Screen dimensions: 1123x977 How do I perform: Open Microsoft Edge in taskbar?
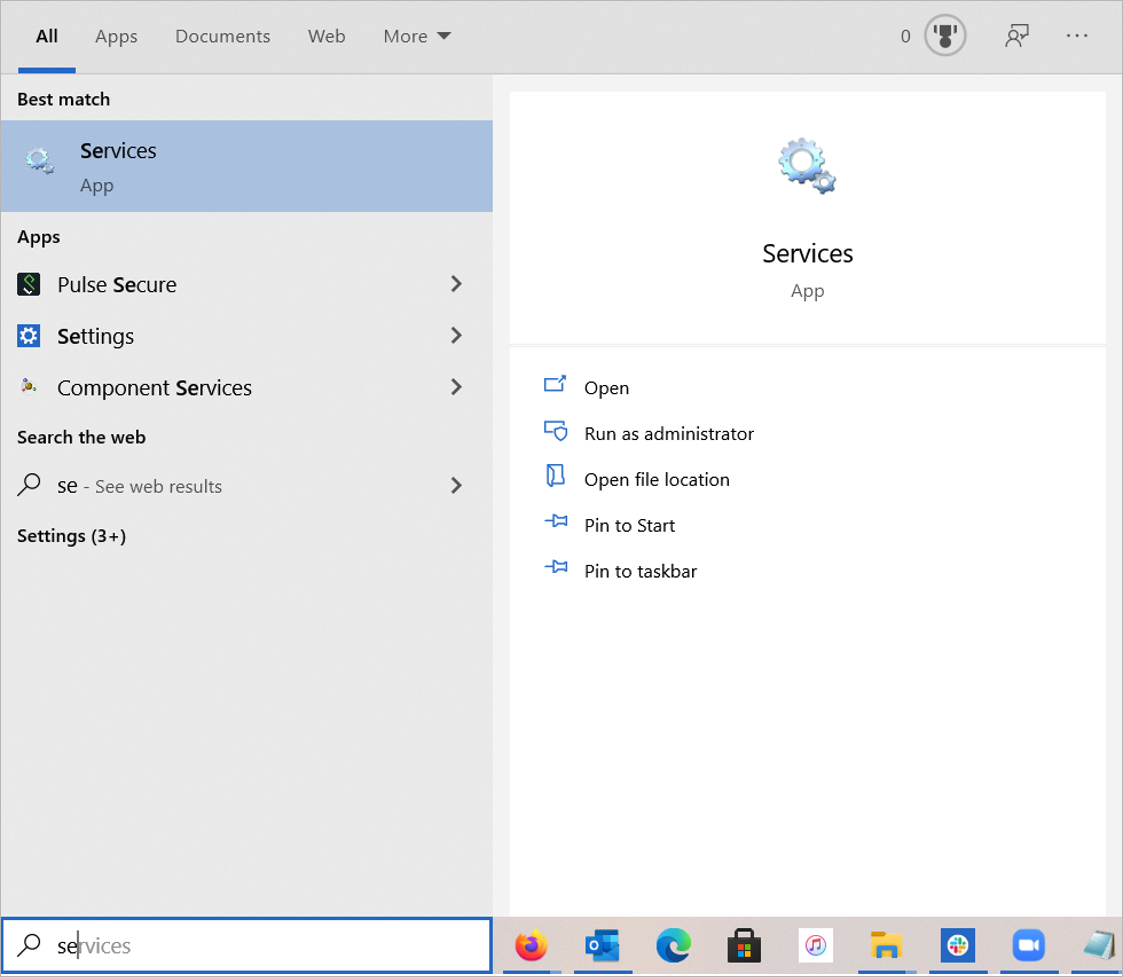tap(673, 945)
